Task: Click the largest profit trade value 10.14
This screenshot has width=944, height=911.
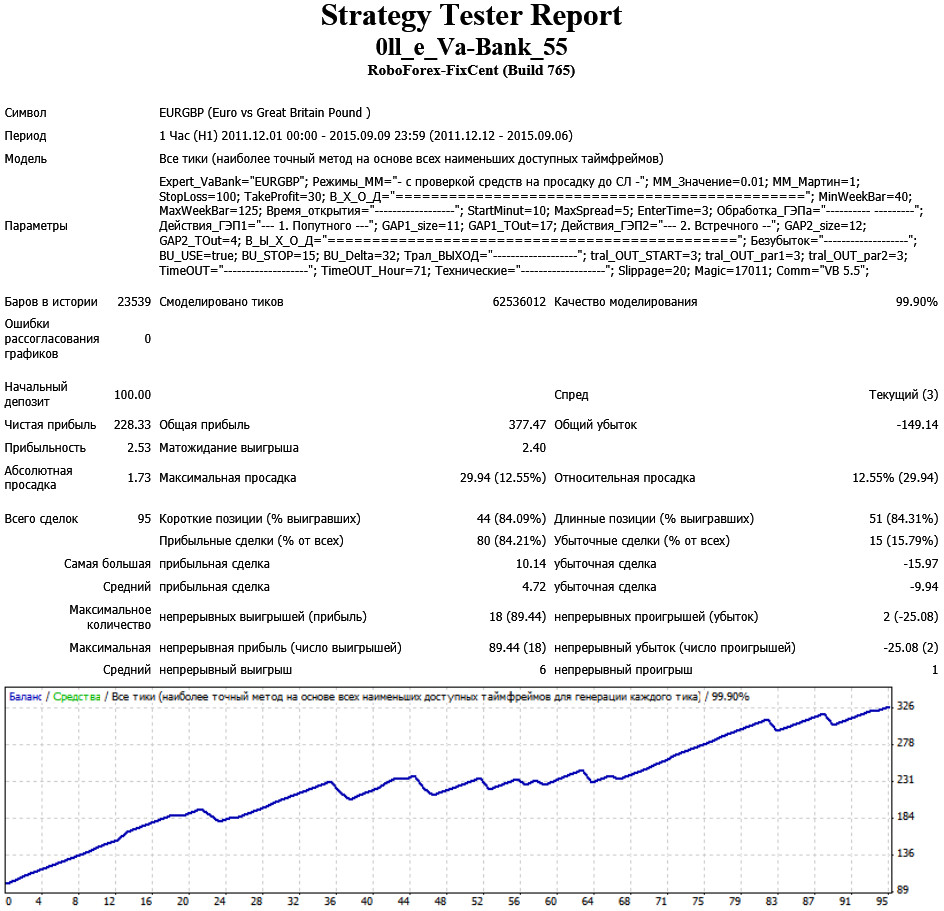Action: pyautogui.click(x=530, y=564)
